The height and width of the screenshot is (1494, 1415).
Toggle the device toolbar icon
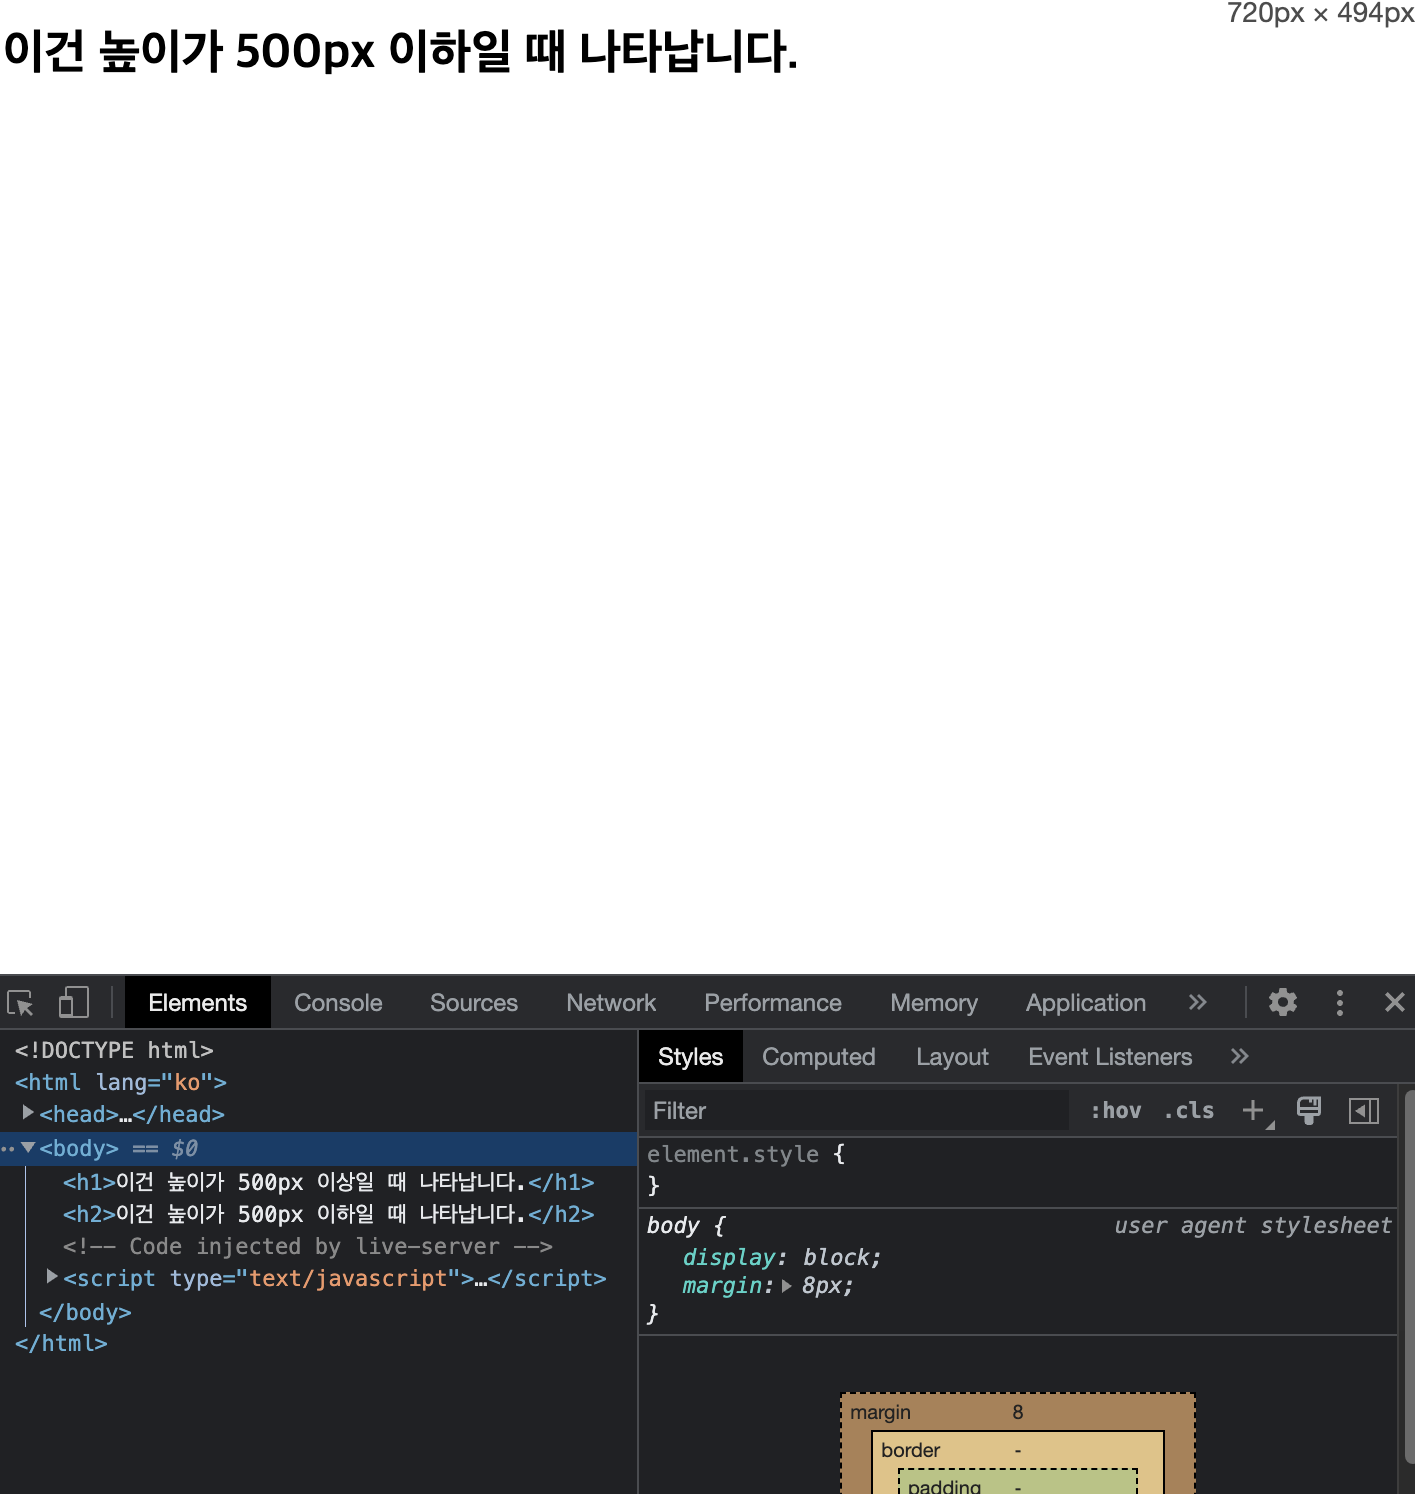[x=73, y=1003]
